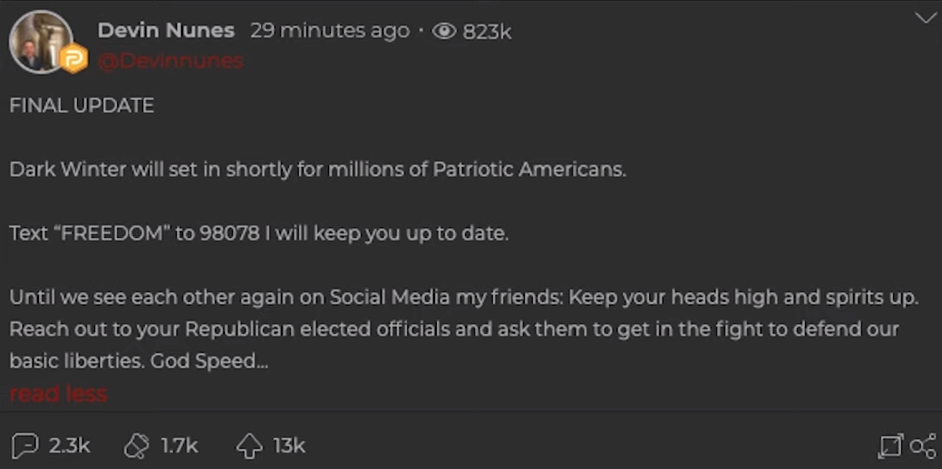The height and width of the screenshot is (469, 942).
Task: Click the eye views icon
Action: [x=445, y=31]
